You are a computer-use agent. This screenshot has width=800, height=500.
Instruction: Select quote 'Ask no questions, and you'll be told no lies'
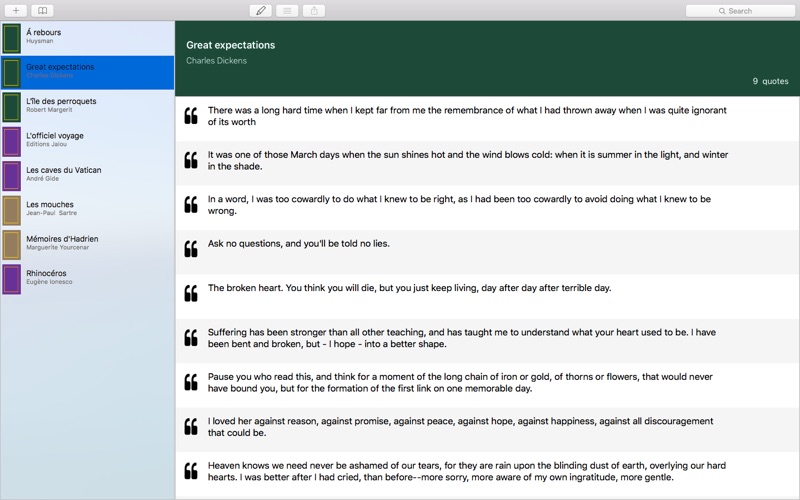click(298, 243)
